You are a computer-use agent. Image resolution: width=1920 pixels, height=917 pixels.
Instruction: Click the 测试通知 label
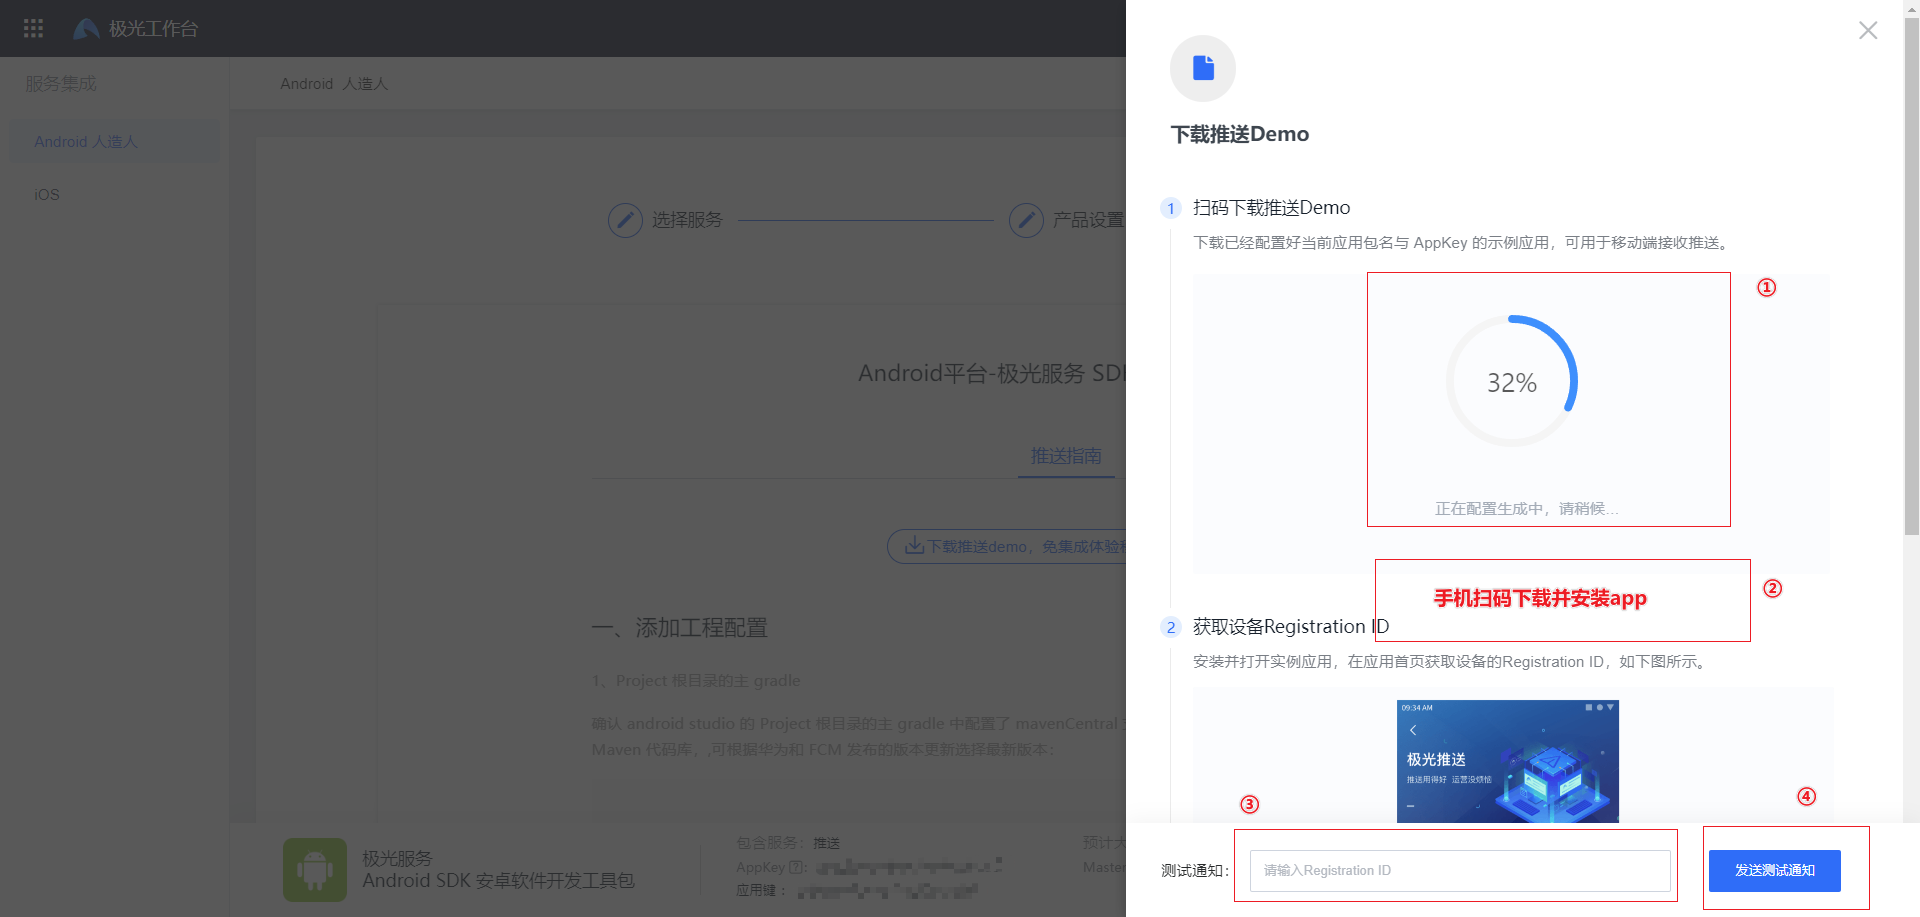[1195, 871]
